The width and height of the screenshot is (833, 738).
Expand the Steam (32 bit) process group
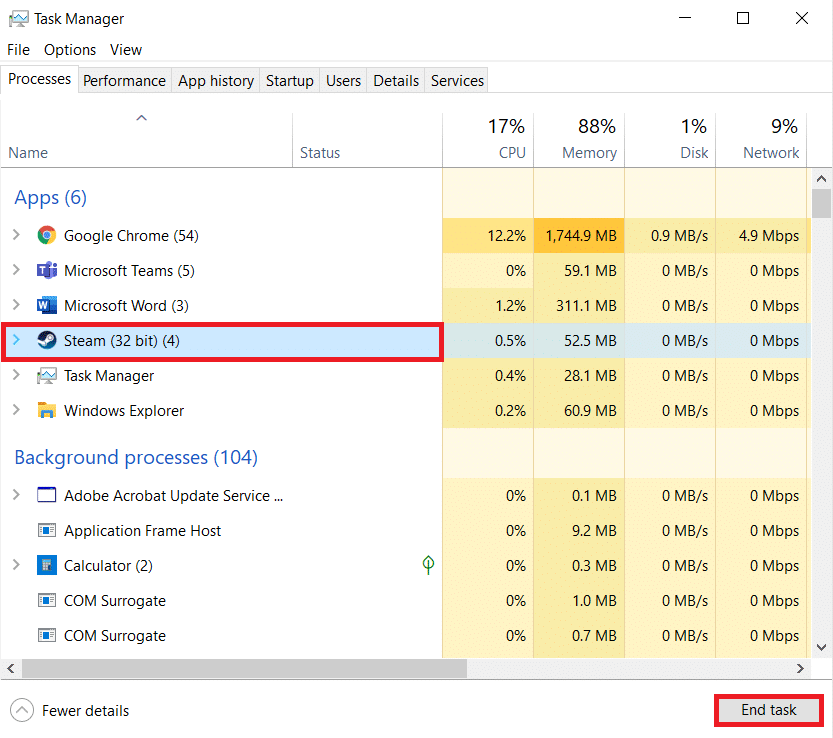(x=16, y=340)
